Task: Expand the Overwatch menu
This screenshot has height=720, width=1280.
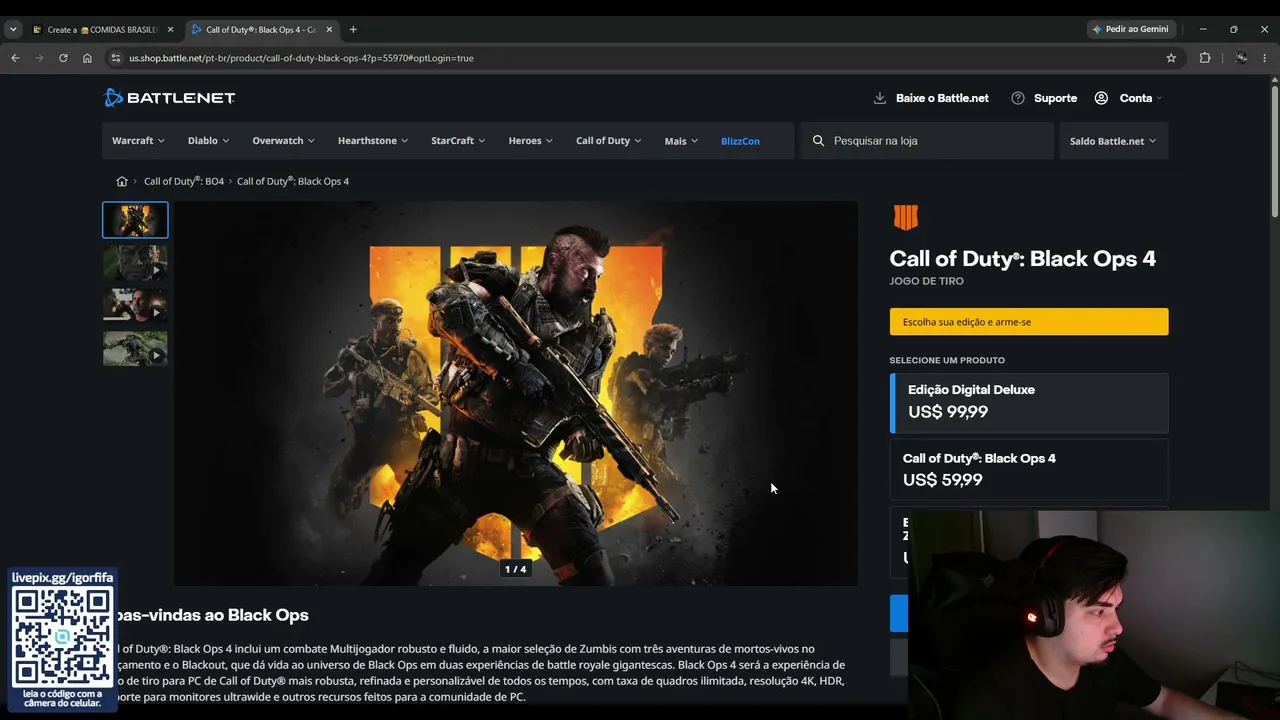Action: [283, 141]
